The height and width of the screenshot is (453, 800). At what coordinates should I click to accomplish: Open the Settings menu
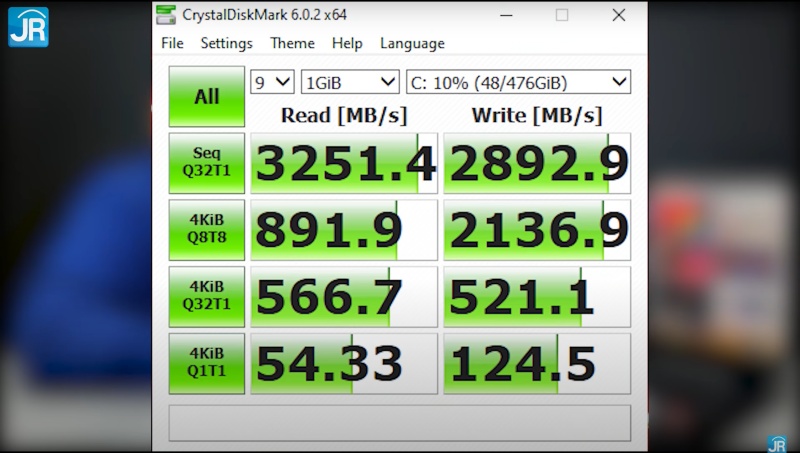click(x=227, y=43)
